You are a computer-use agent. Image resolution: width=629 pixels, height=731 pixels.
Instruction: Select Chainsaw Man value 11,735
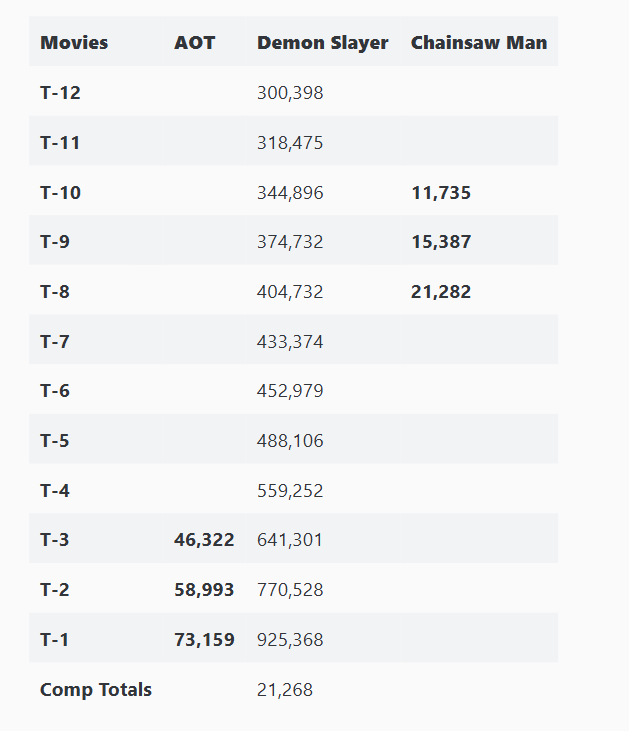441,193
